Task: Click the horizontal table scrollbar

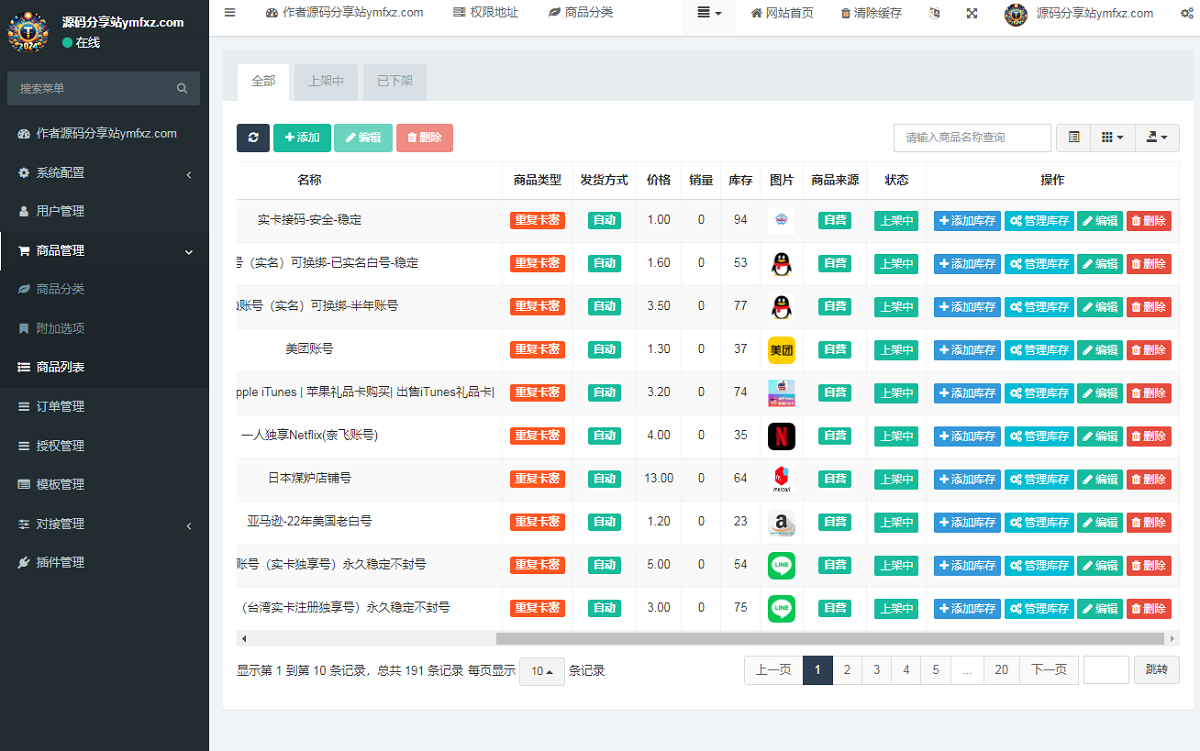Action: click(x=830, y=638)
